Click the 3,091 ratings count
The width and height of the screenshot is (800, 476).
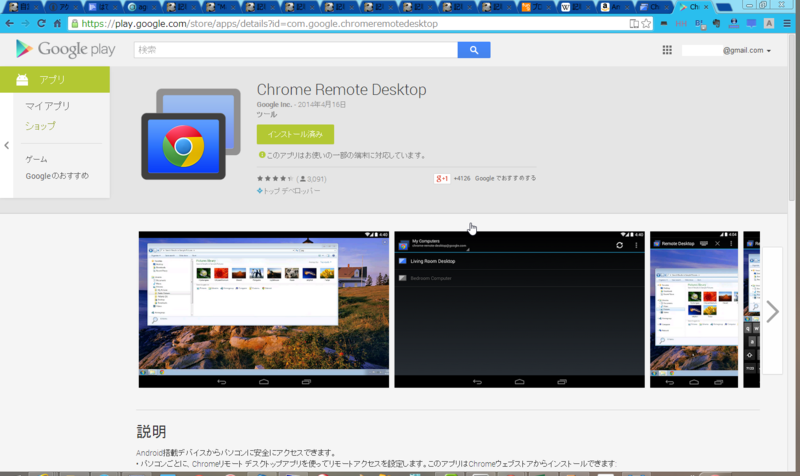[316, 179]
